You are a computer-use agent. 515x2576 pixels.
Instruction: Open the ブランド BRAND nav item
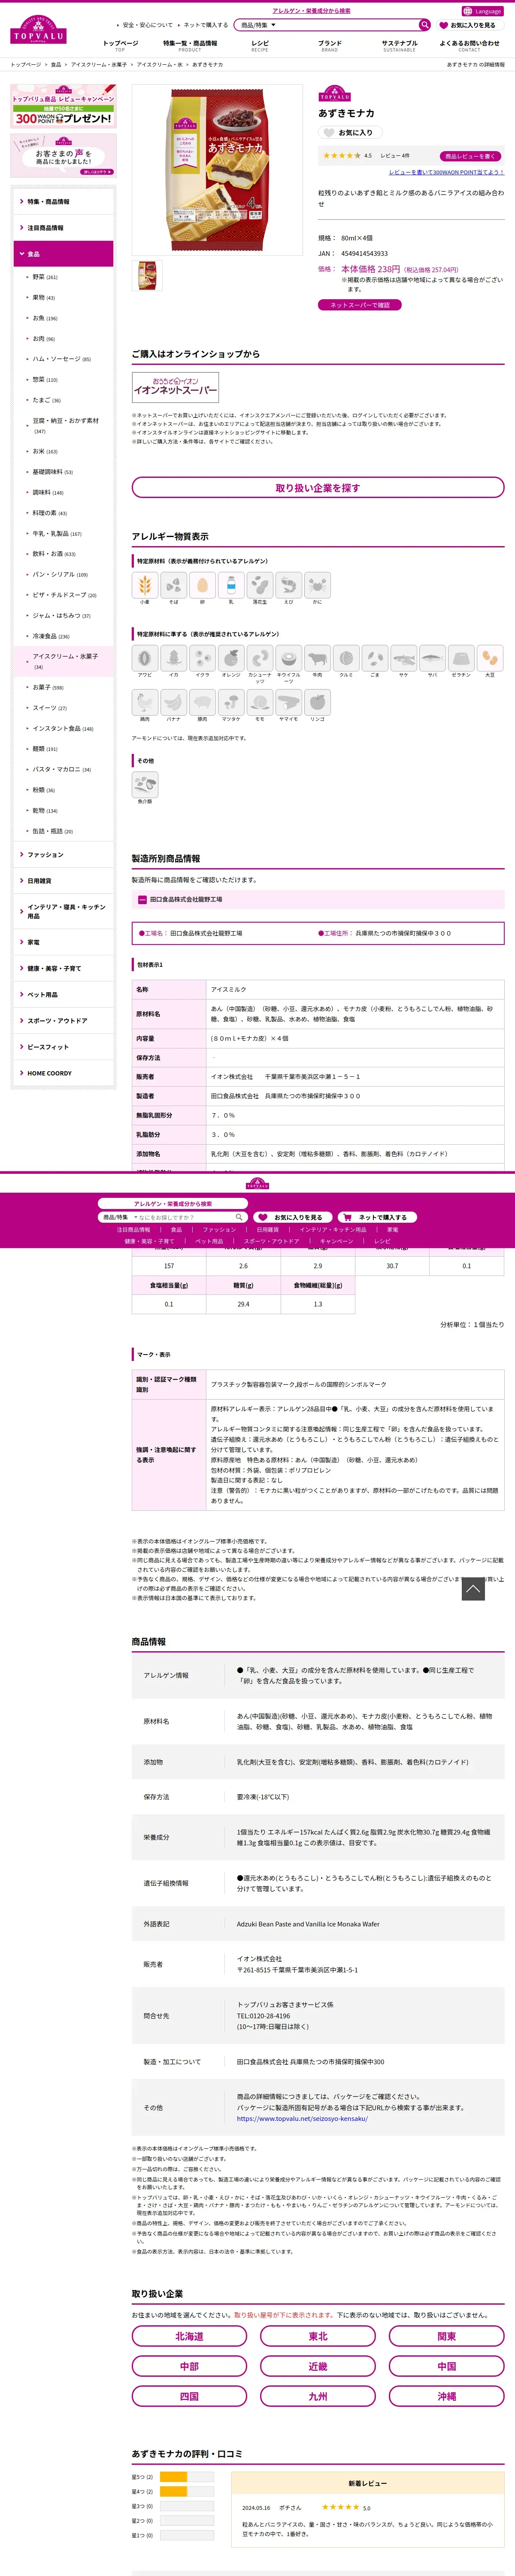click(330, 45)
